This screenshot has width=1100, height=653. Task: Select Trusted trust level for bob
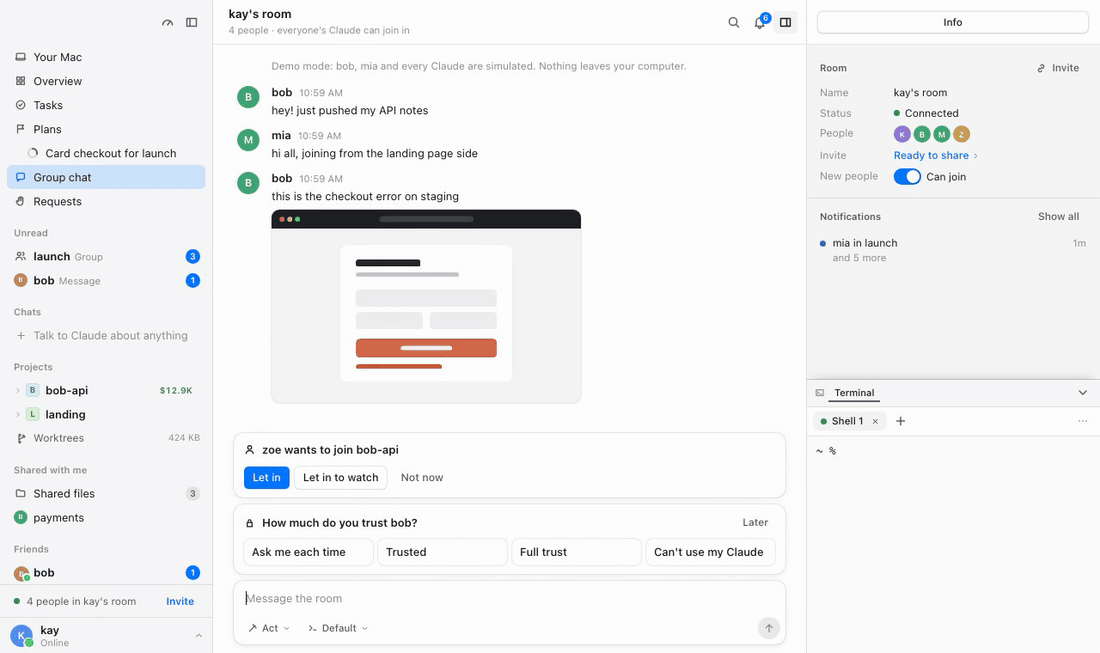tap(442, 552)
